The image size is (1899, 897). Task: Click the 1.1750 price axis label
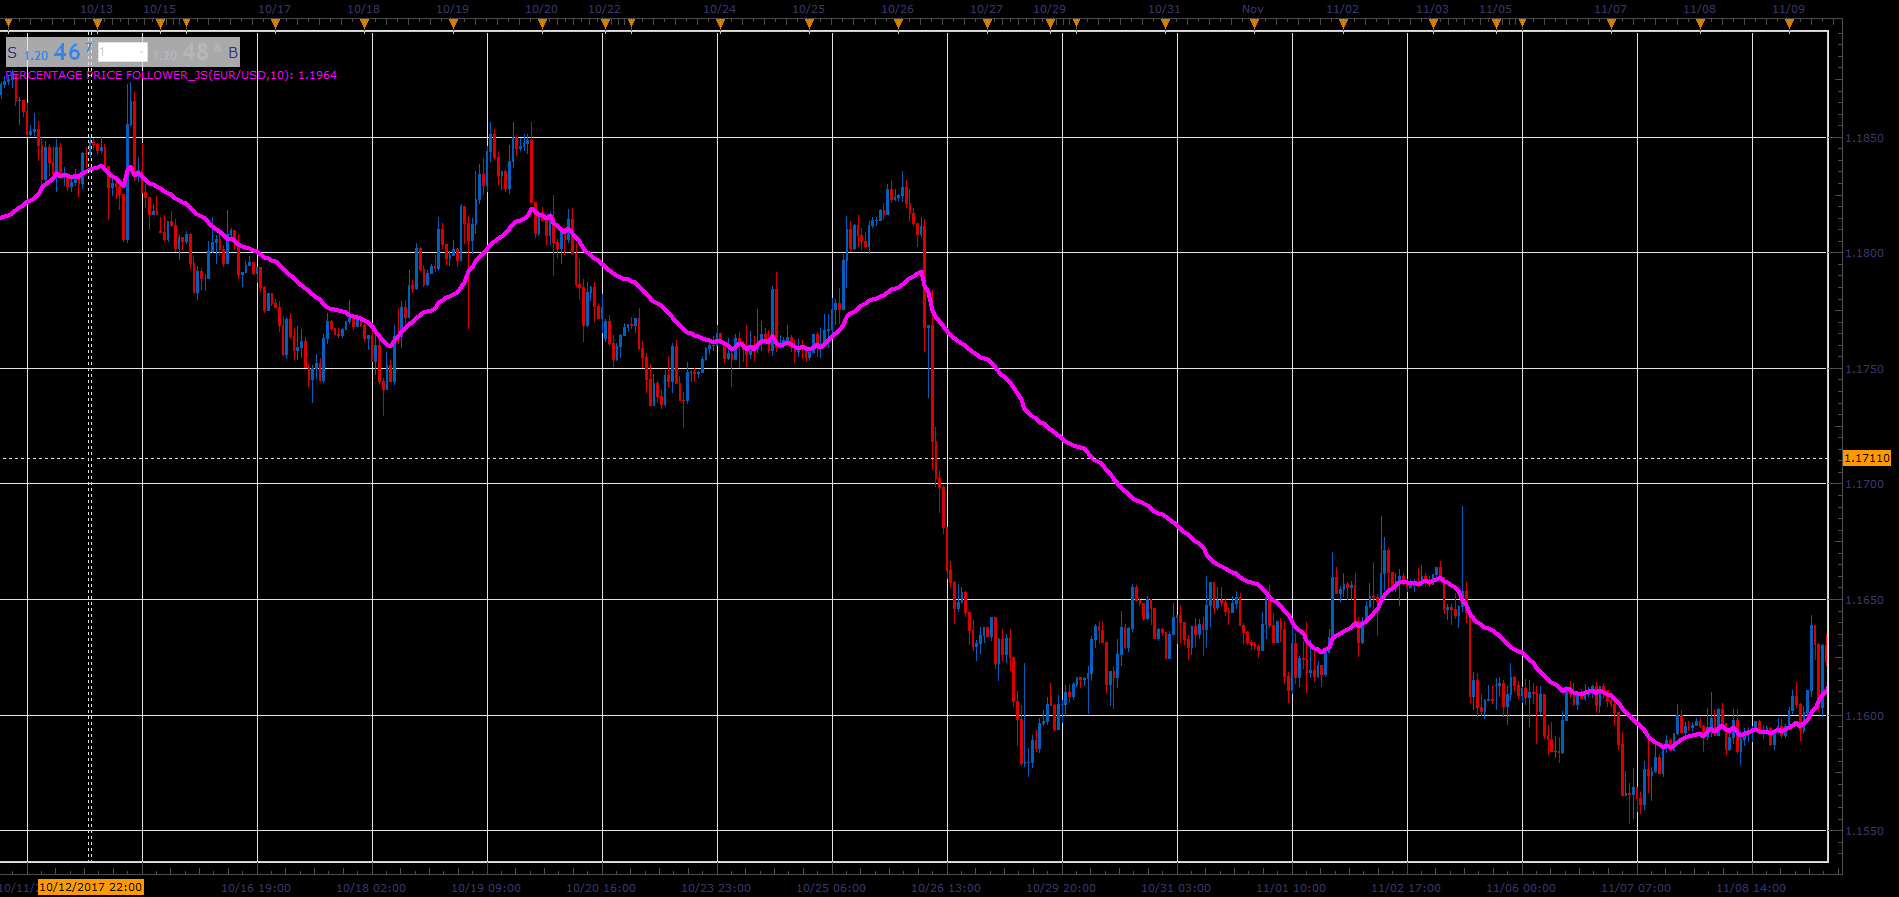coord(1864,369)
